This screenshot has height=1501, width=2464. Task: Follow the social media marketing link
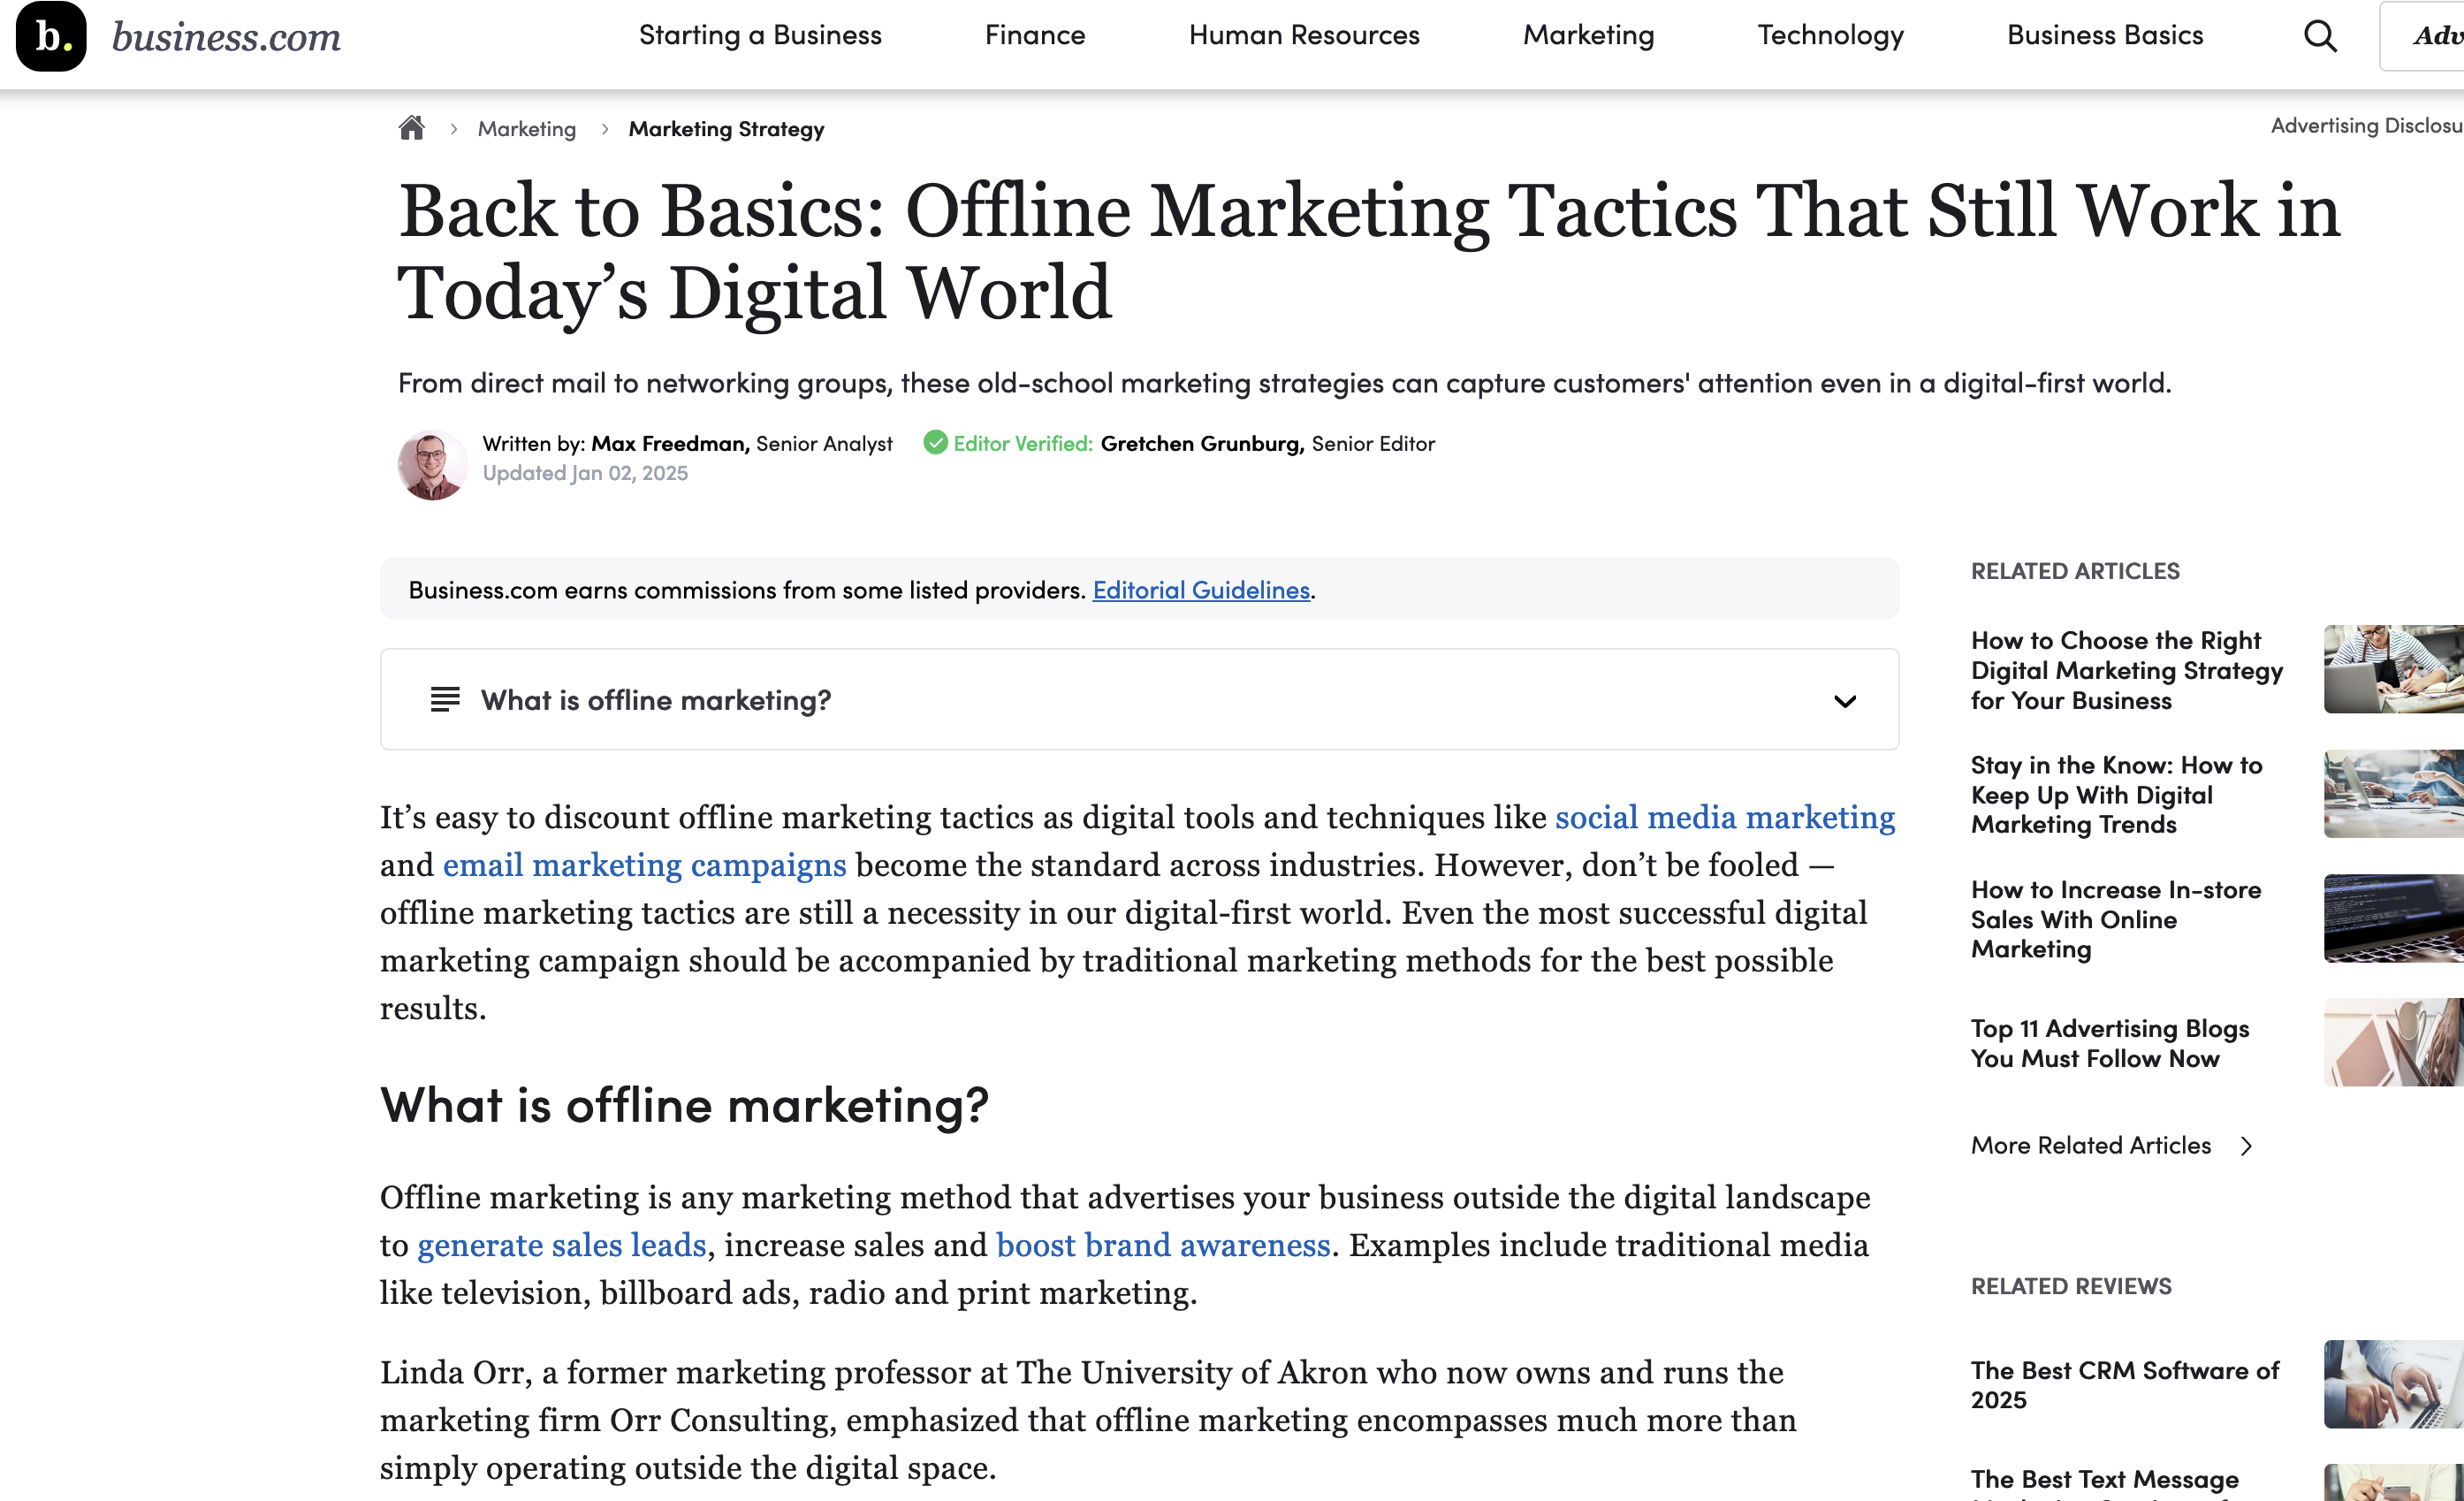1725,817
